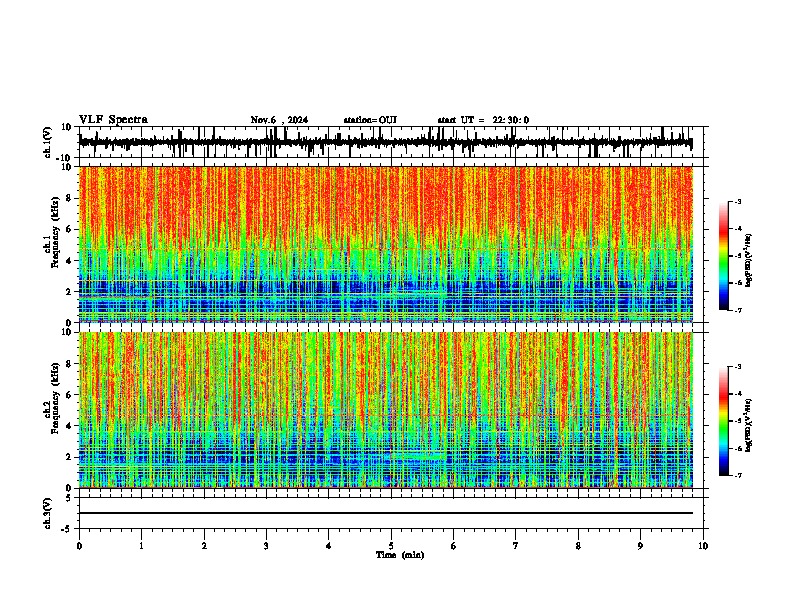The image size is (792, 612).
Task: Click the "5" tick on ch.3(V) axis
Action: (x=70, y=498)
